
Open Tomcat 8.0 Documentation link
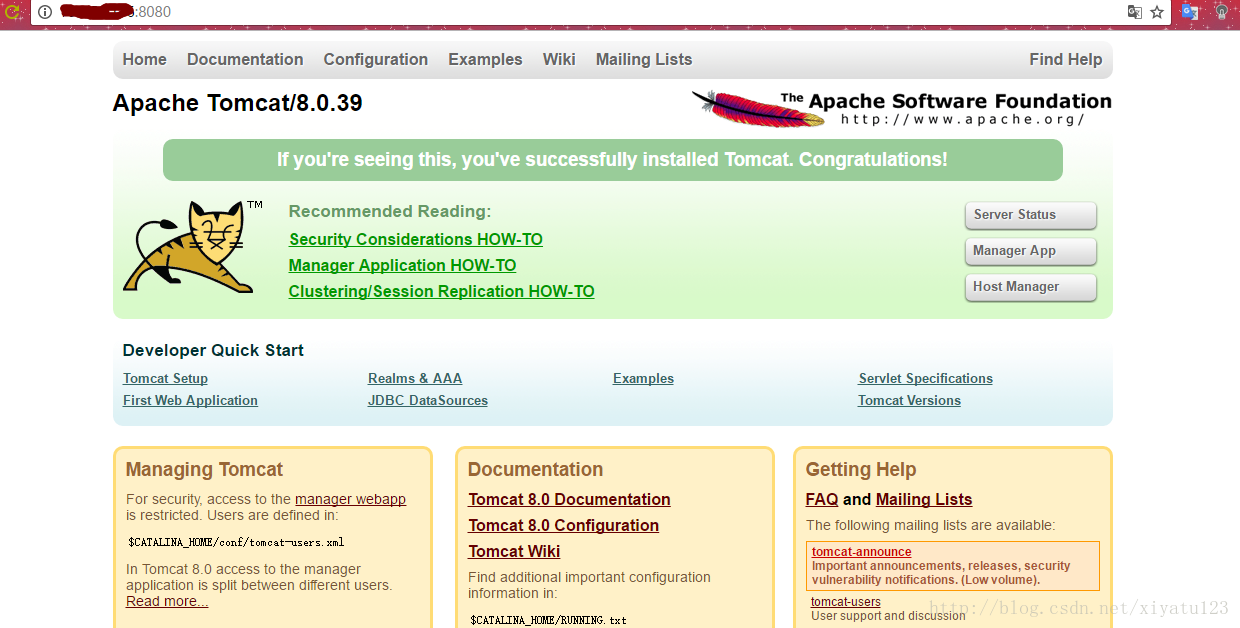(569, 499)
